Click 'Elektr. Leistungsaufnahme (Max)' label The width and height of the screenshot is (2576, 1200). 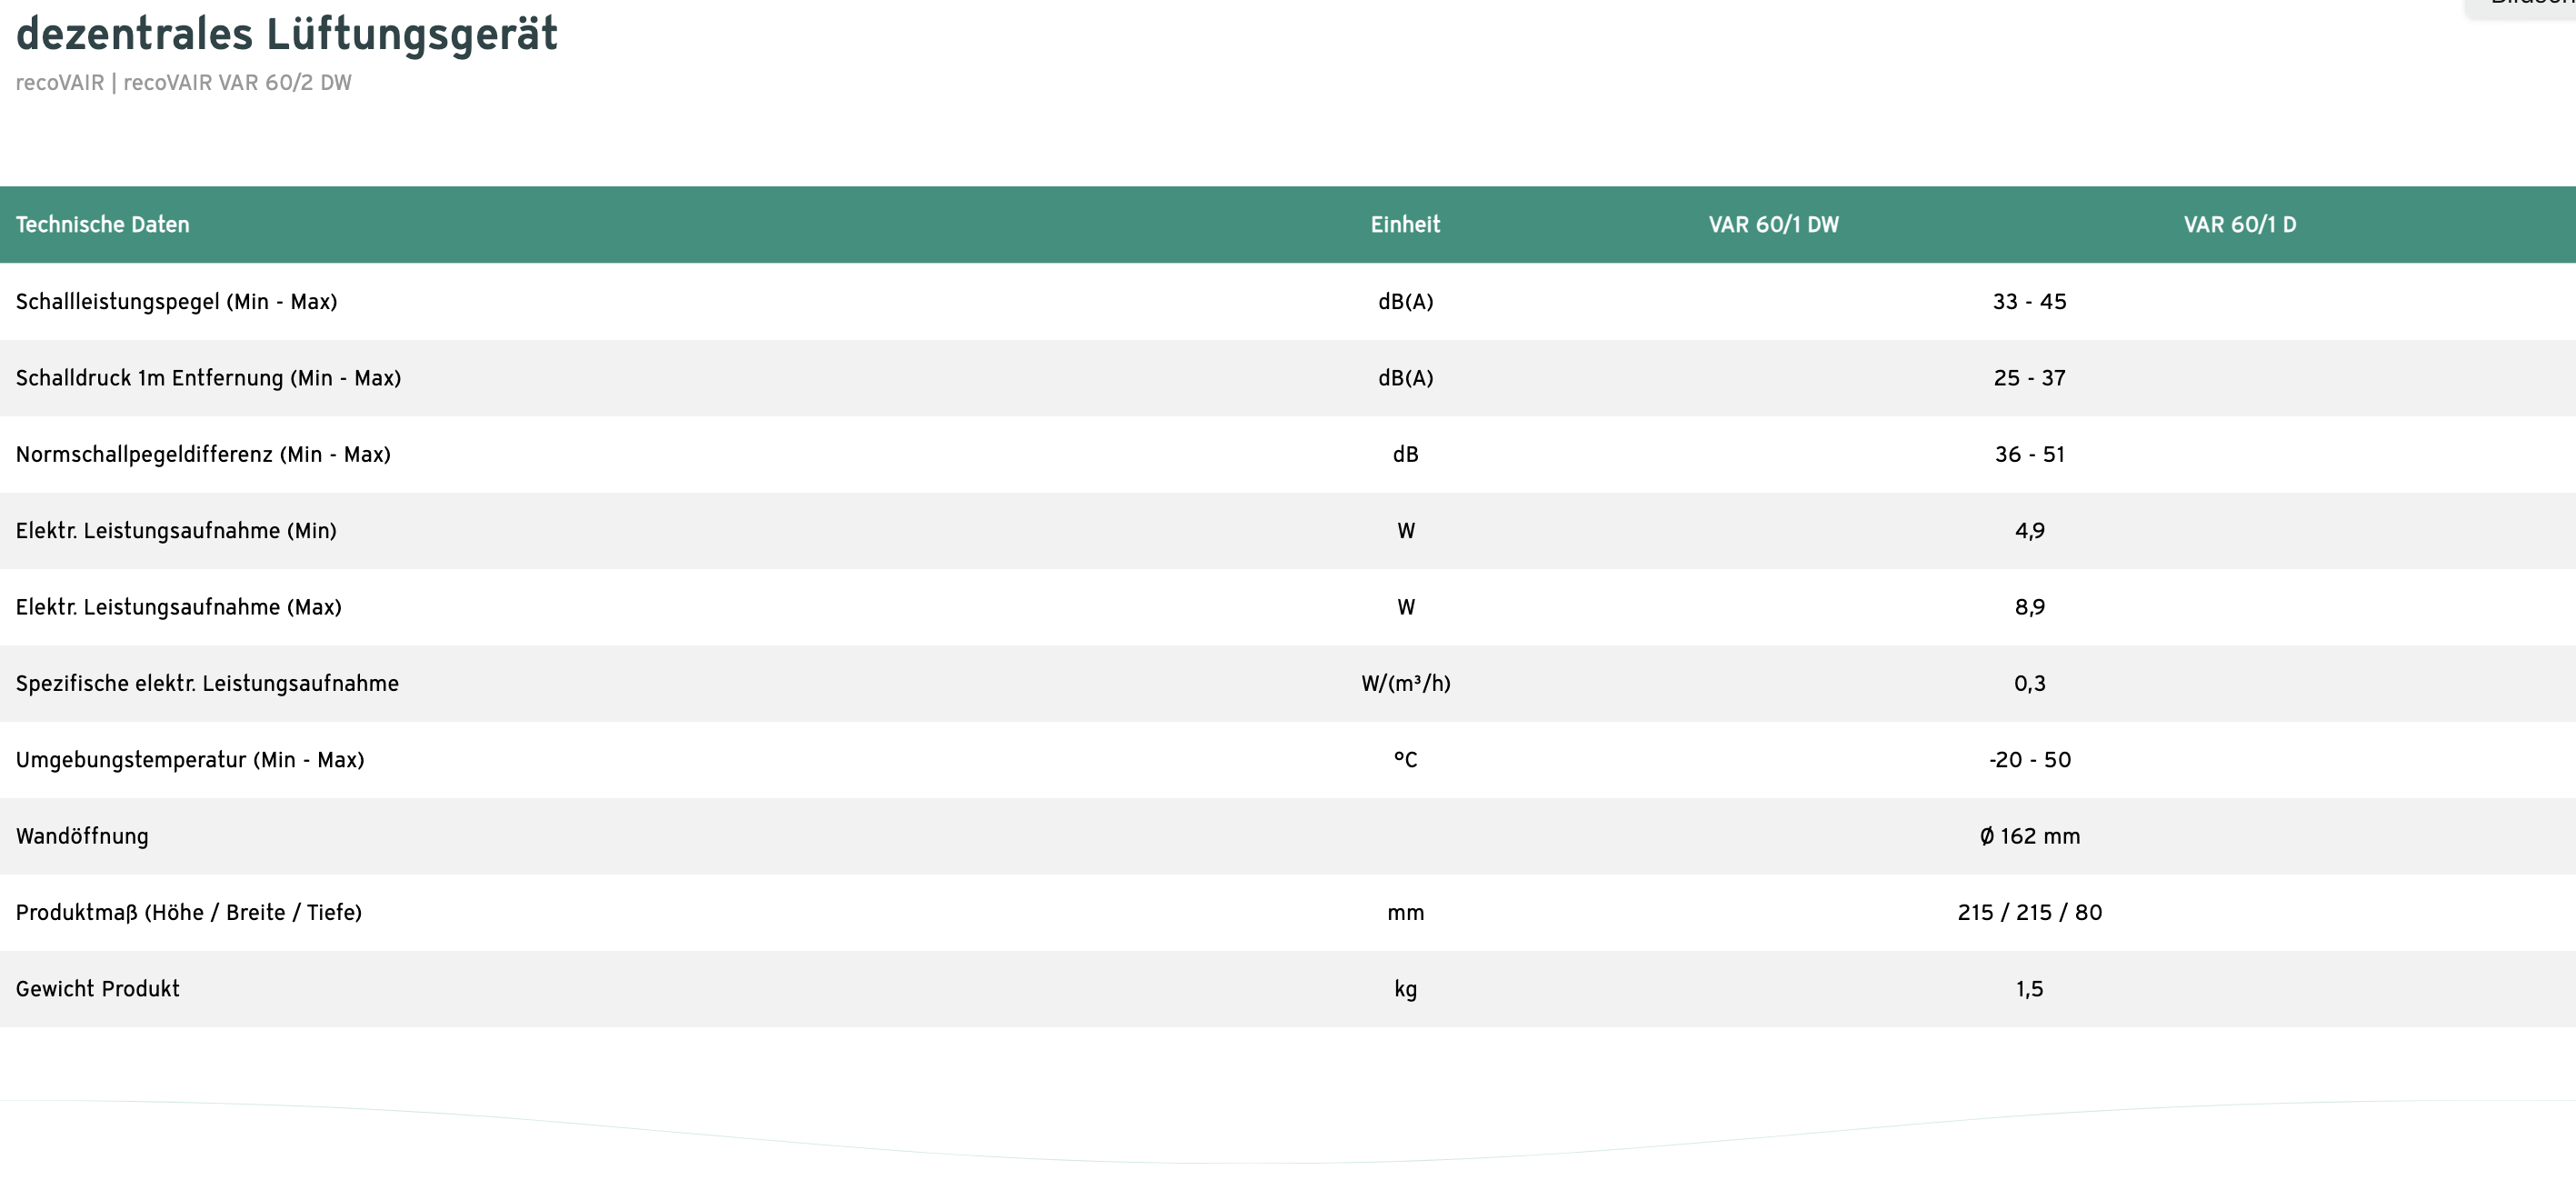coord(179,607)
